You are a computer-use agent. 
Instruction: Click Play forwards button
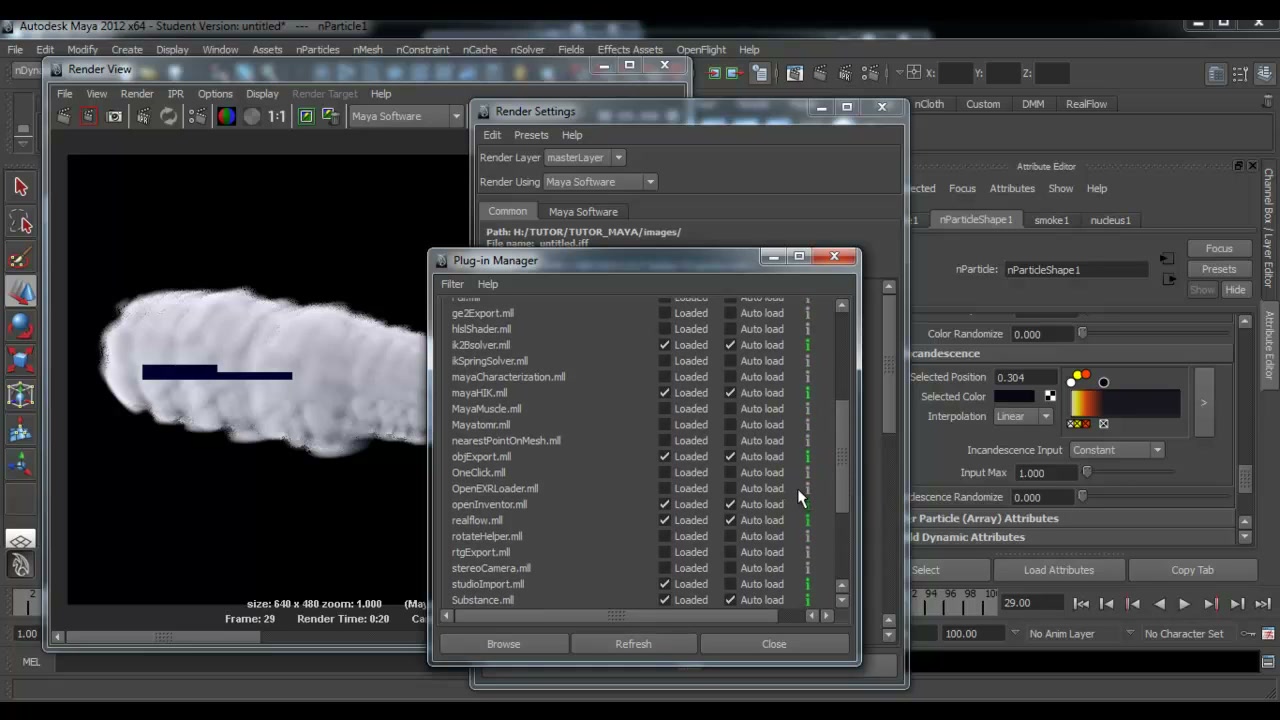point(1184,603)
